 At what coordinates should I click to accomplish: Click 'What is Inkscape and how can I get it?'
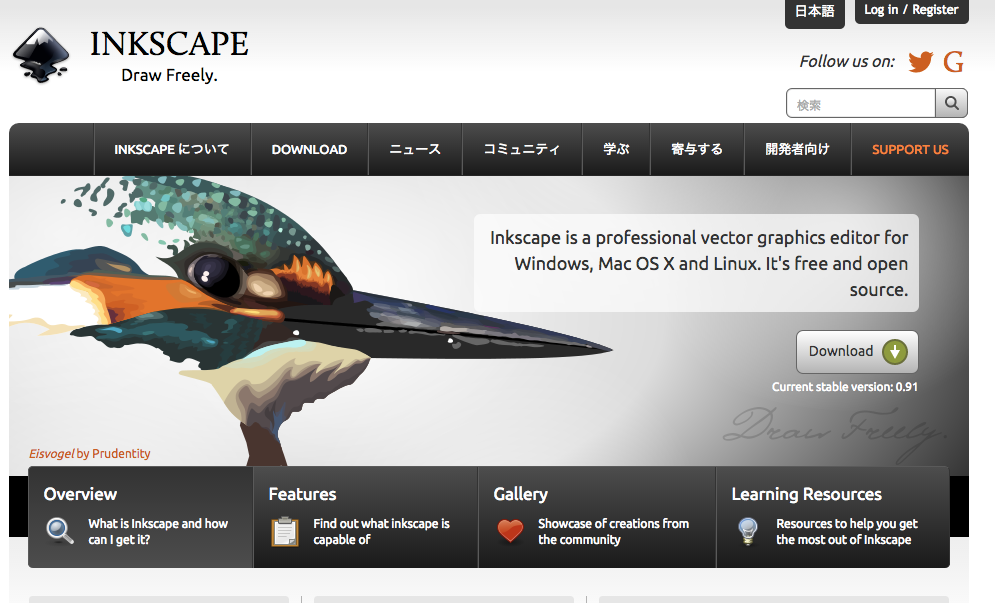pos(158,531)
